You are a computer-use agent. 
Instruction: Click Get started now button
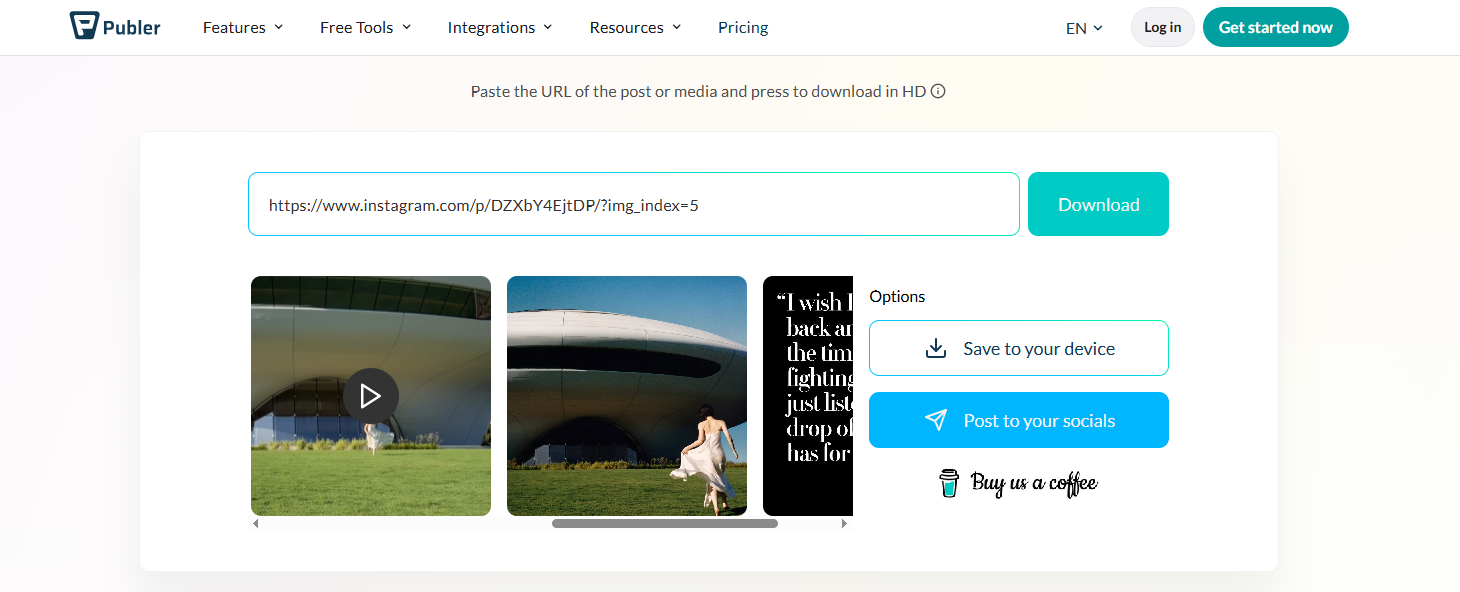[x=1276, y=27]
